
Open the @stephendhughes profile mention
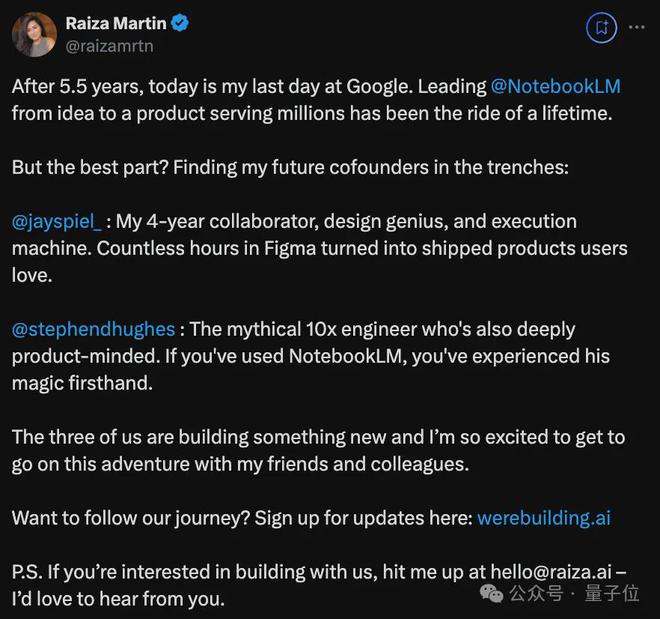(94, 329)
